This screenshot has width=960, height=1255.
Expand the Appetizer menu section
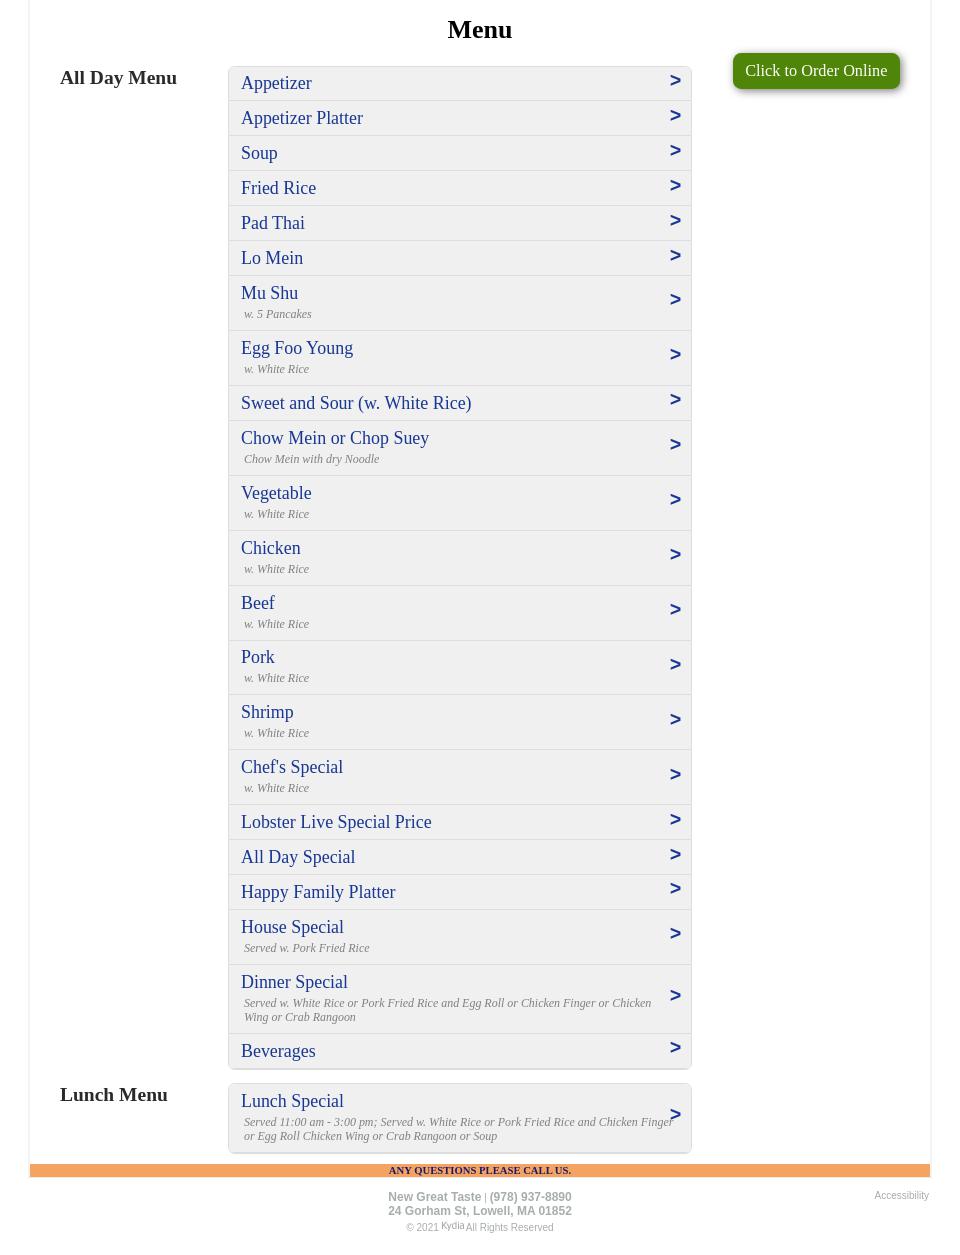460,83
